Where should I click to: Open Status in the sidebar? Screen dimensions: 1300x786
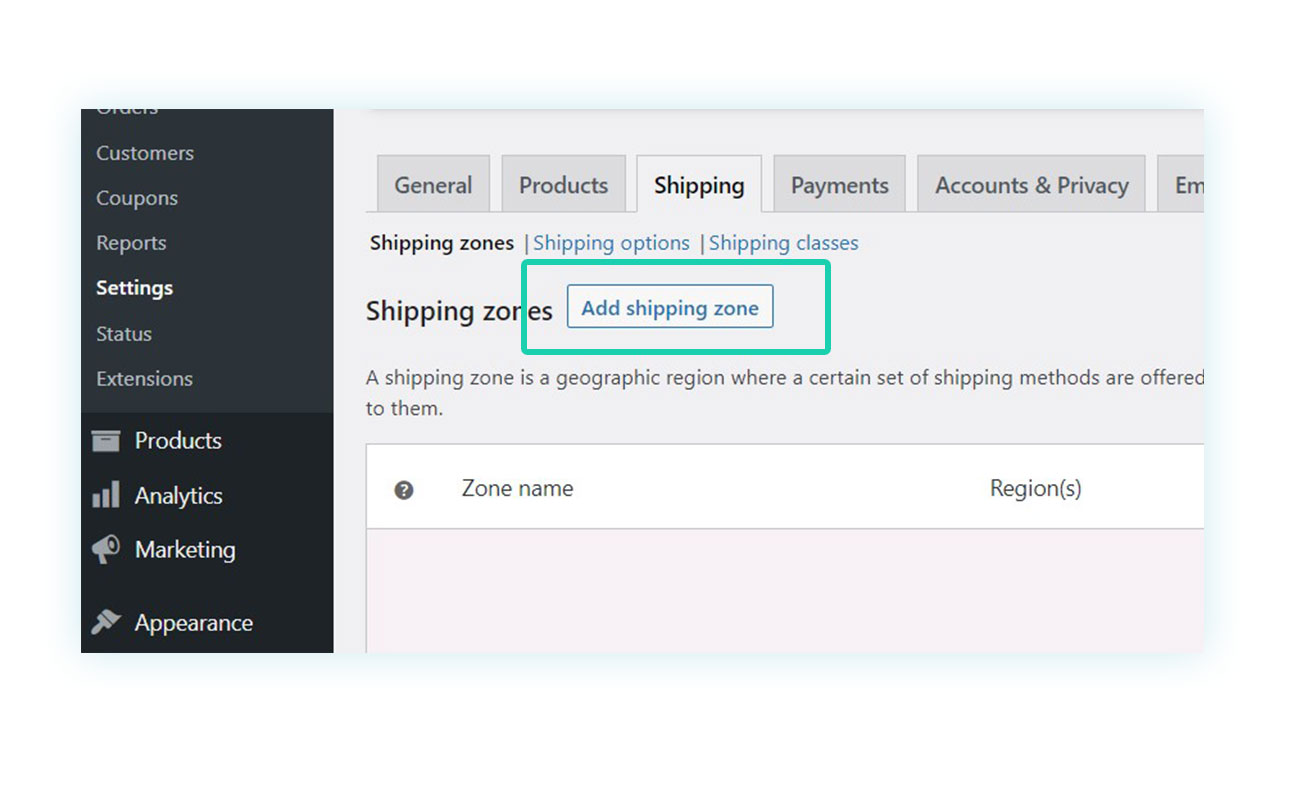(124, 334)
